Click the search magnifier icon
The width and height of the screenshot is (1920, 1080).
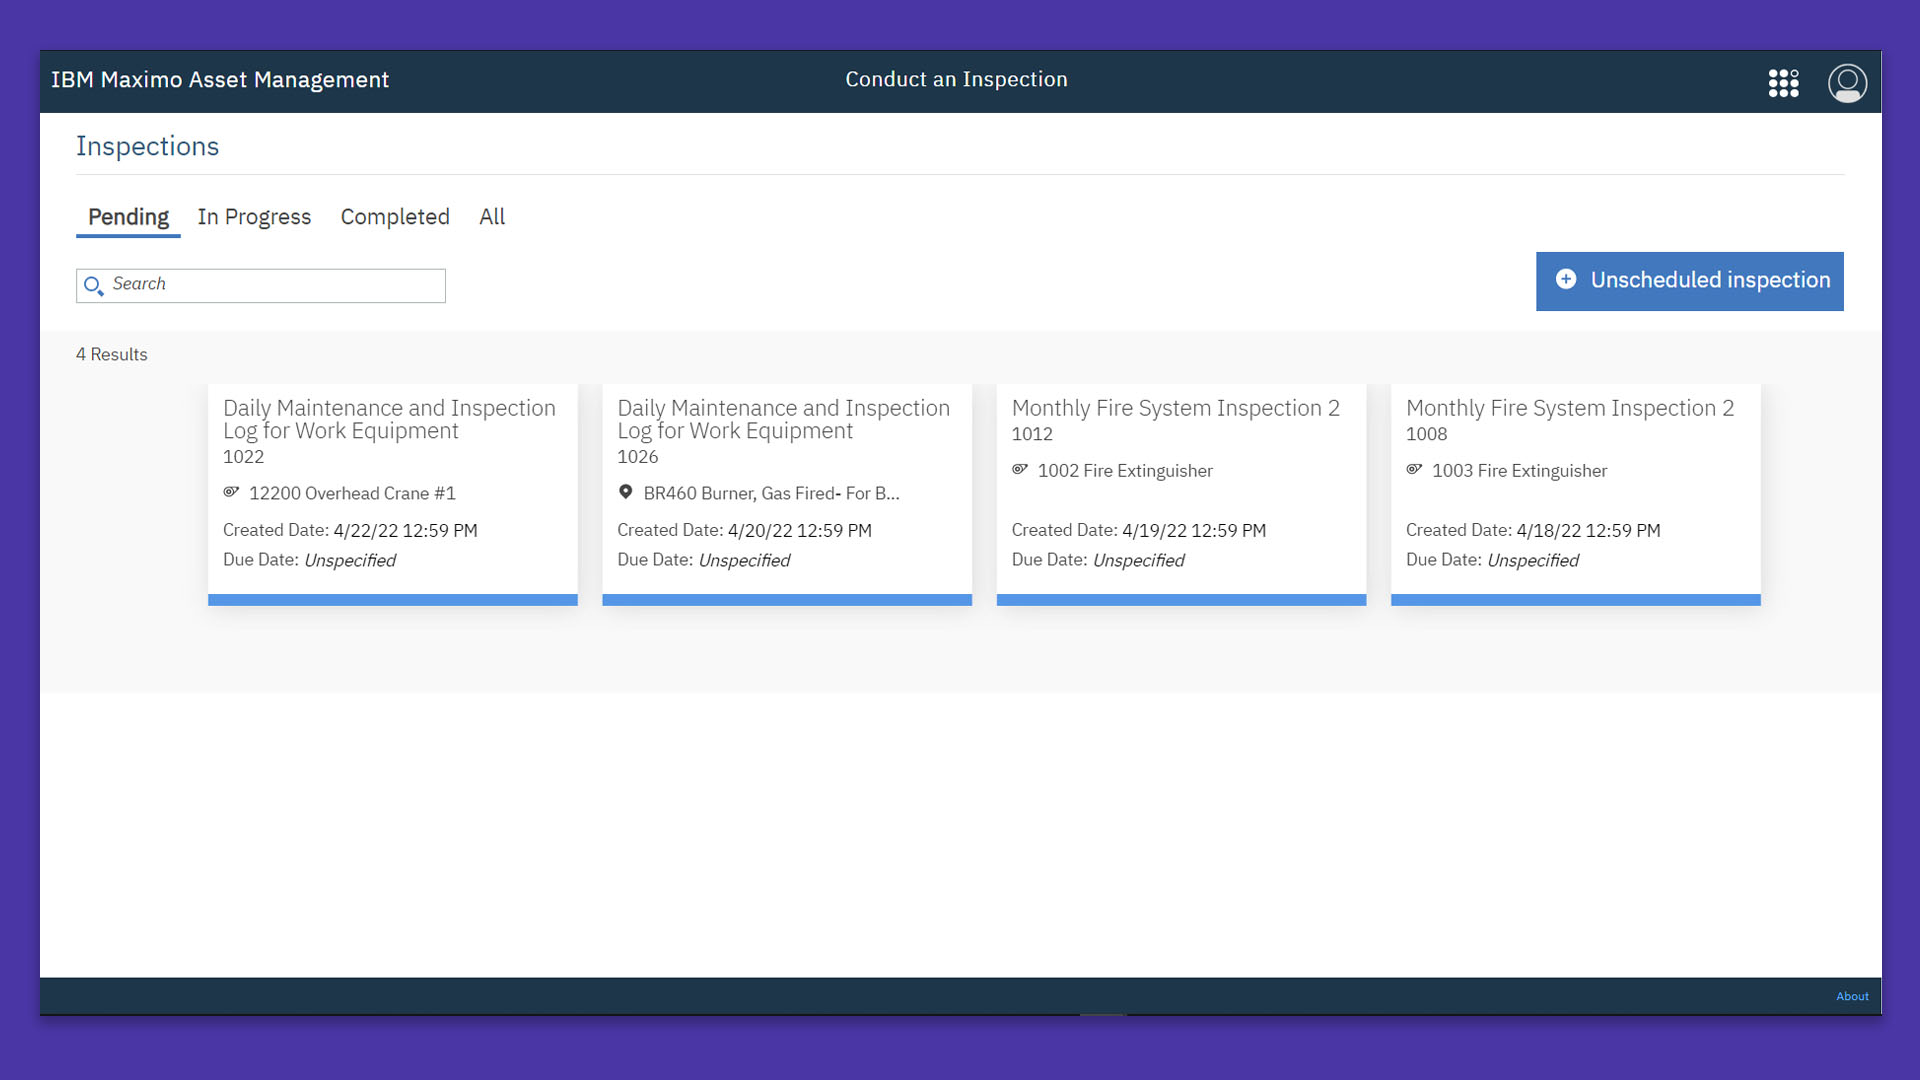click(x=94, y=286)
